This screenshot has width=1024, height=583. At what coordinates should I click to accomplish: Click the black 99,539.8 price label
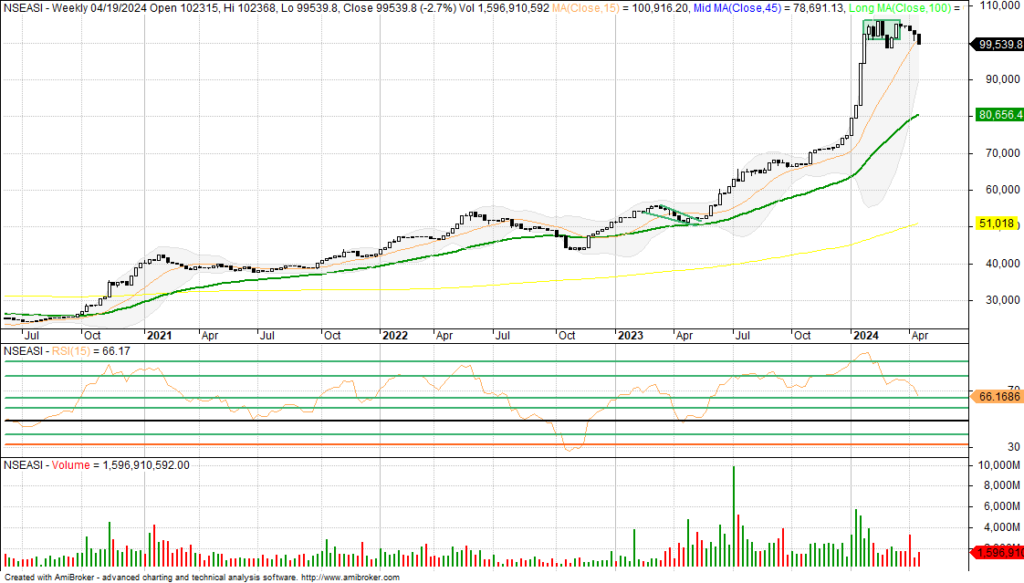click(996, 44)
